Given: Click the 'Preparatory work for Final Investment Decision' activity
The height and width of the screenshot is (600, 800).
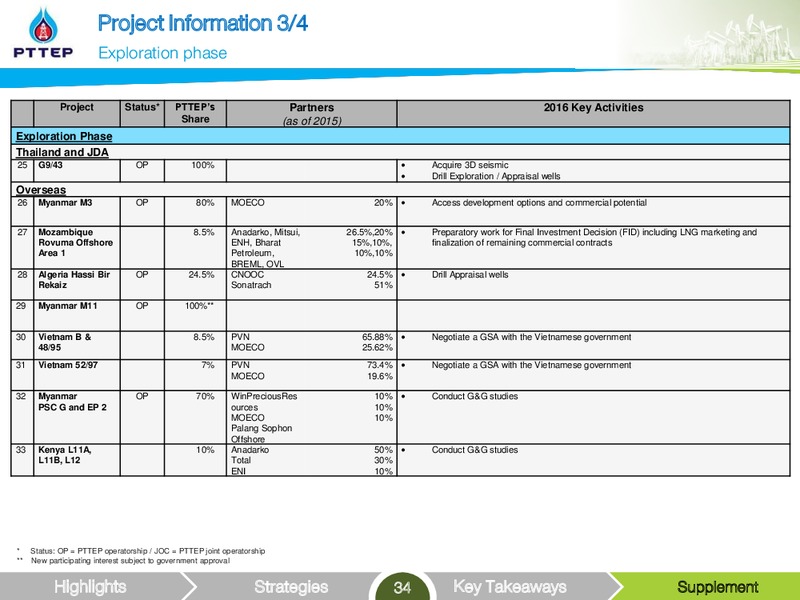Looking at the screenshot, I should (x=594, y=237).
